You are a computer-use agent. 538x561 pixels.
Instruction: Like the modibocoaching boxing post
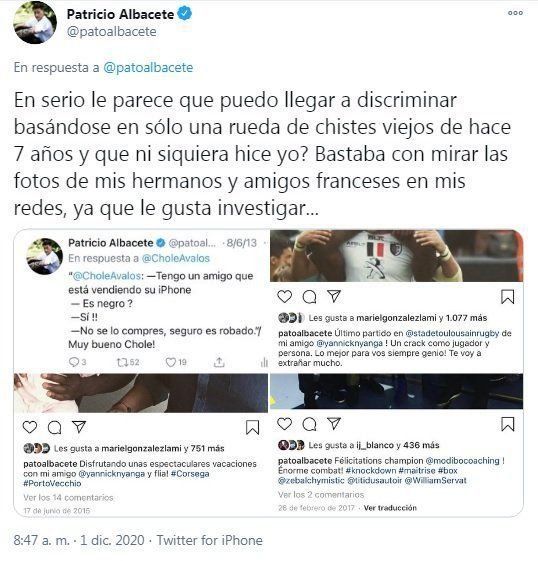click(x=285, y=424)
